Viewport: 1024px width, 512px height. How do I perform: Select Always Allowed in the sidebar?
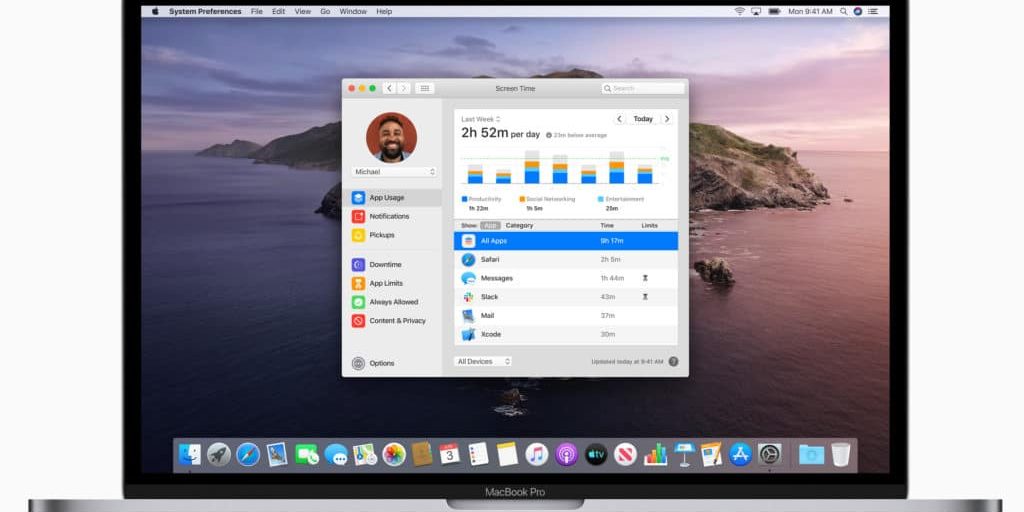pyautogui.click(x=392, y=302)
